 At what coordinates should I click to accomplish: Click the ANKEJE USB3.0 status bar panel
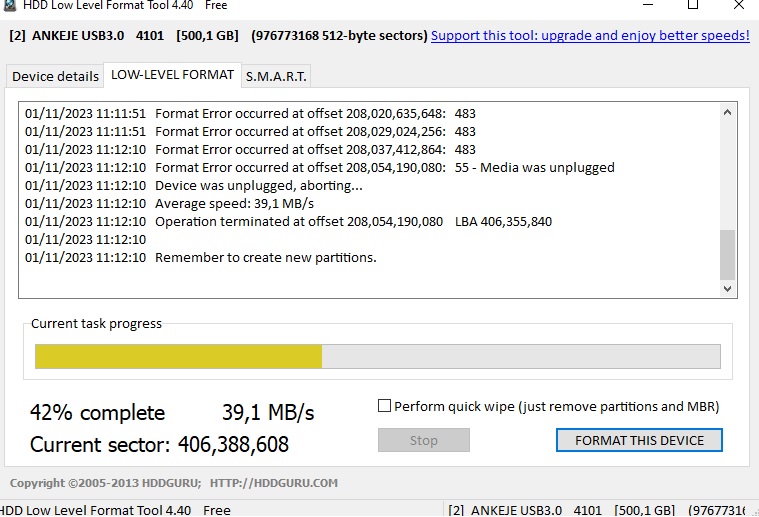click(600, 510)
